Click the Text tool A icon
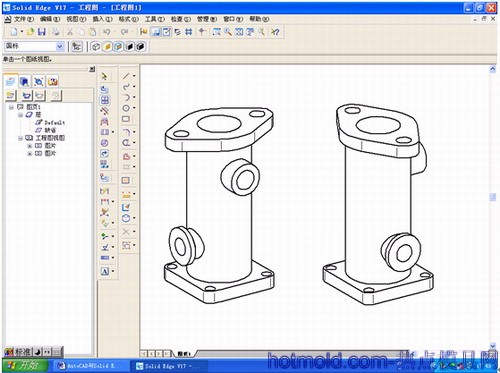The width and height of the screenshot is (500, 373). point(105,271)
